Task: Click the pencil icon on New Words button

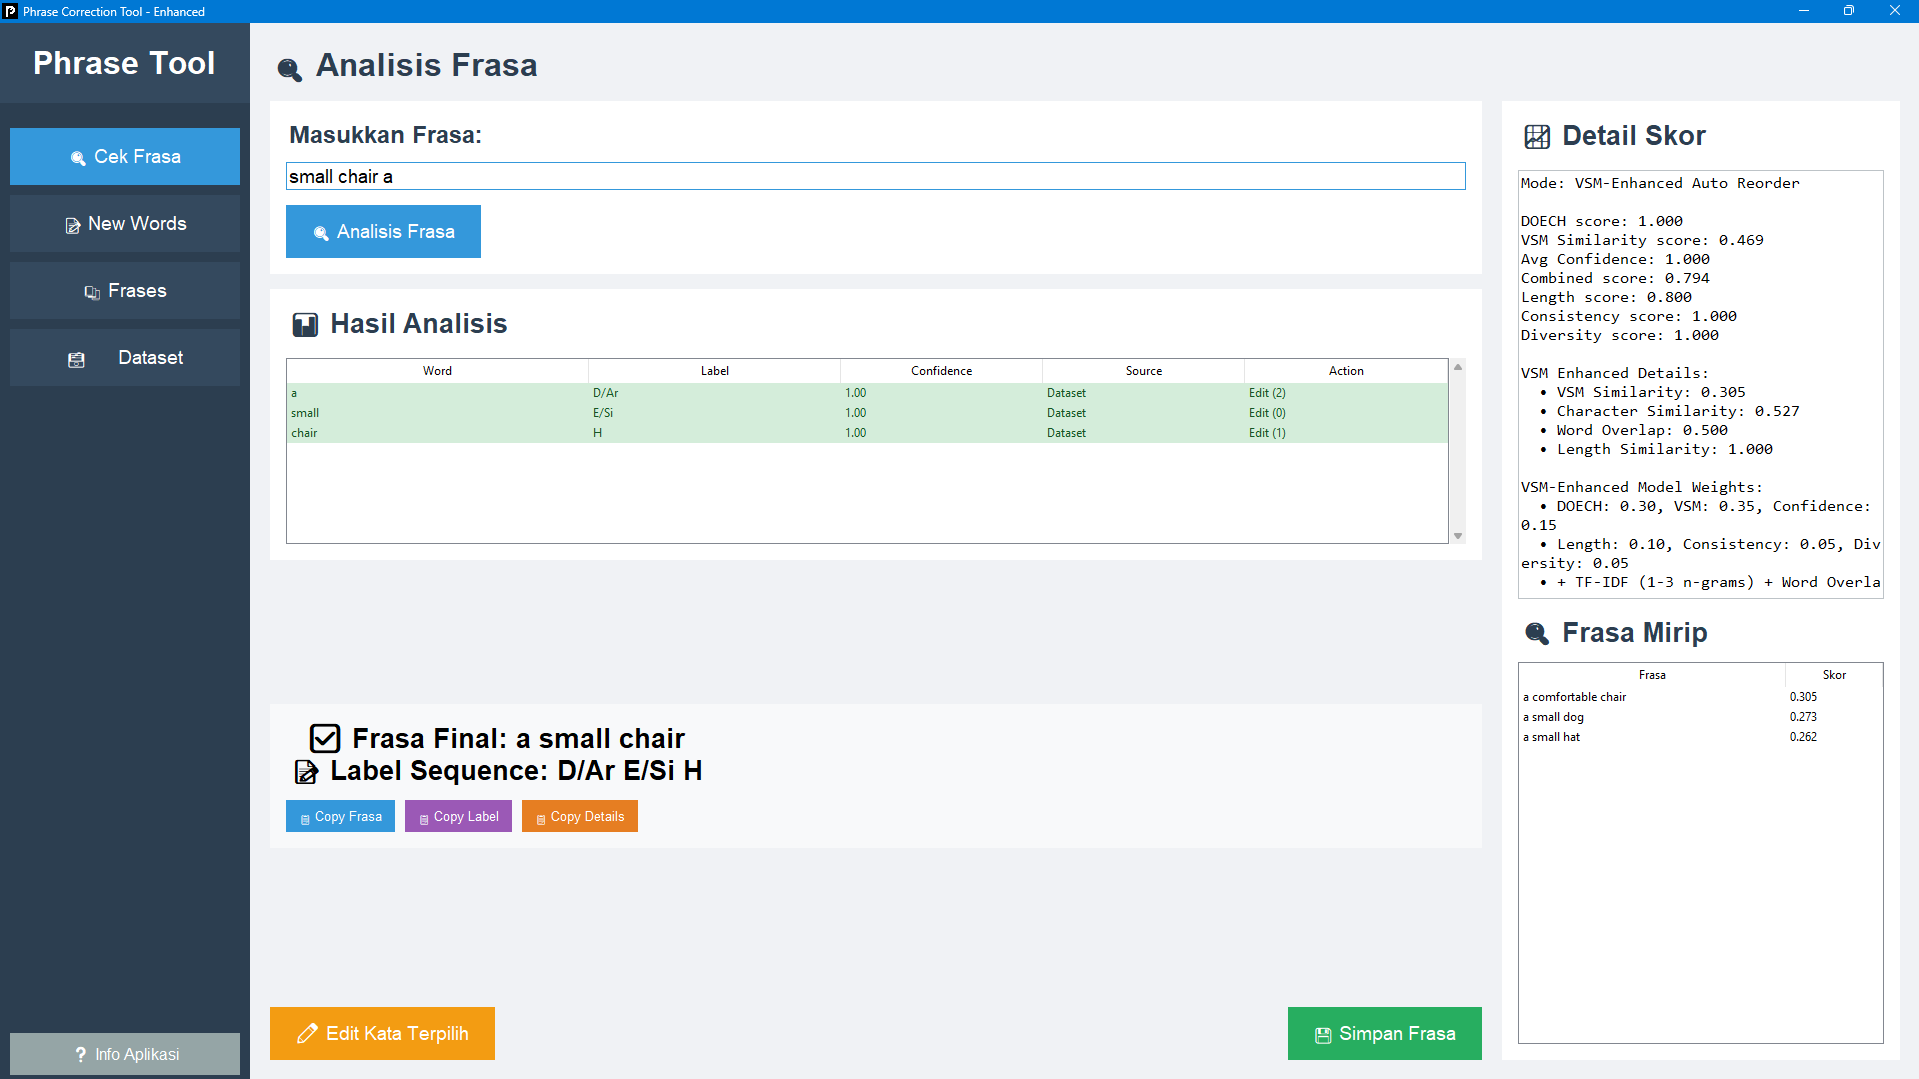Action: (x=72, y=224)
